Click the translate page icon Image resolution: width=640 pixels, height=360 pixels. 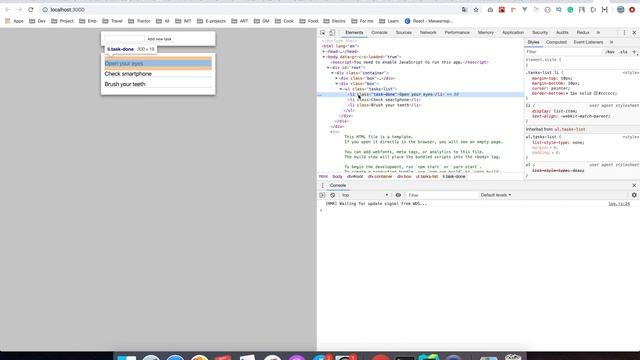tap(464, 10)
